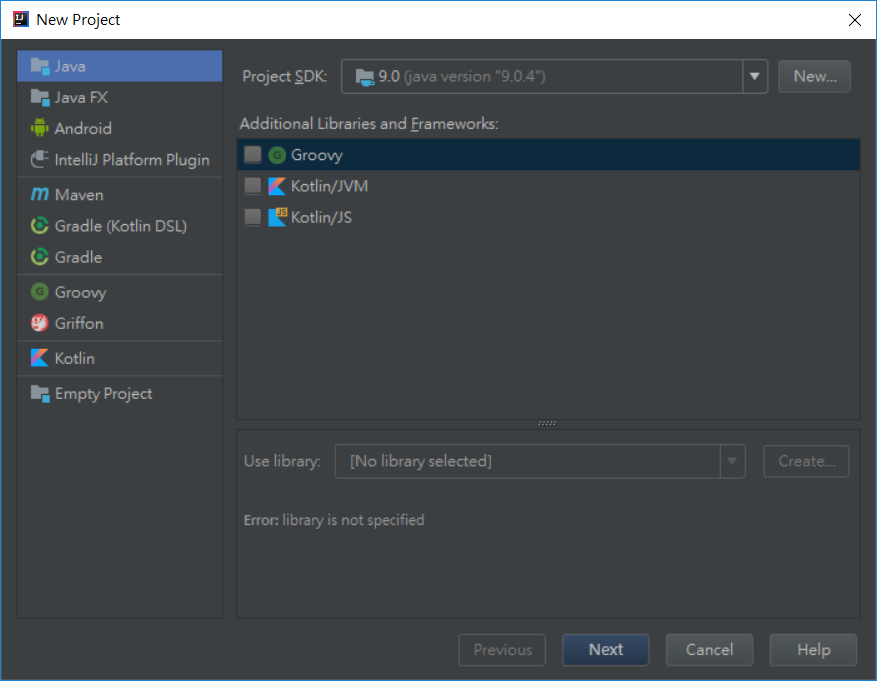Click the Groovy icon in frameworks list
Screen dimensions: 877x681
277,155
